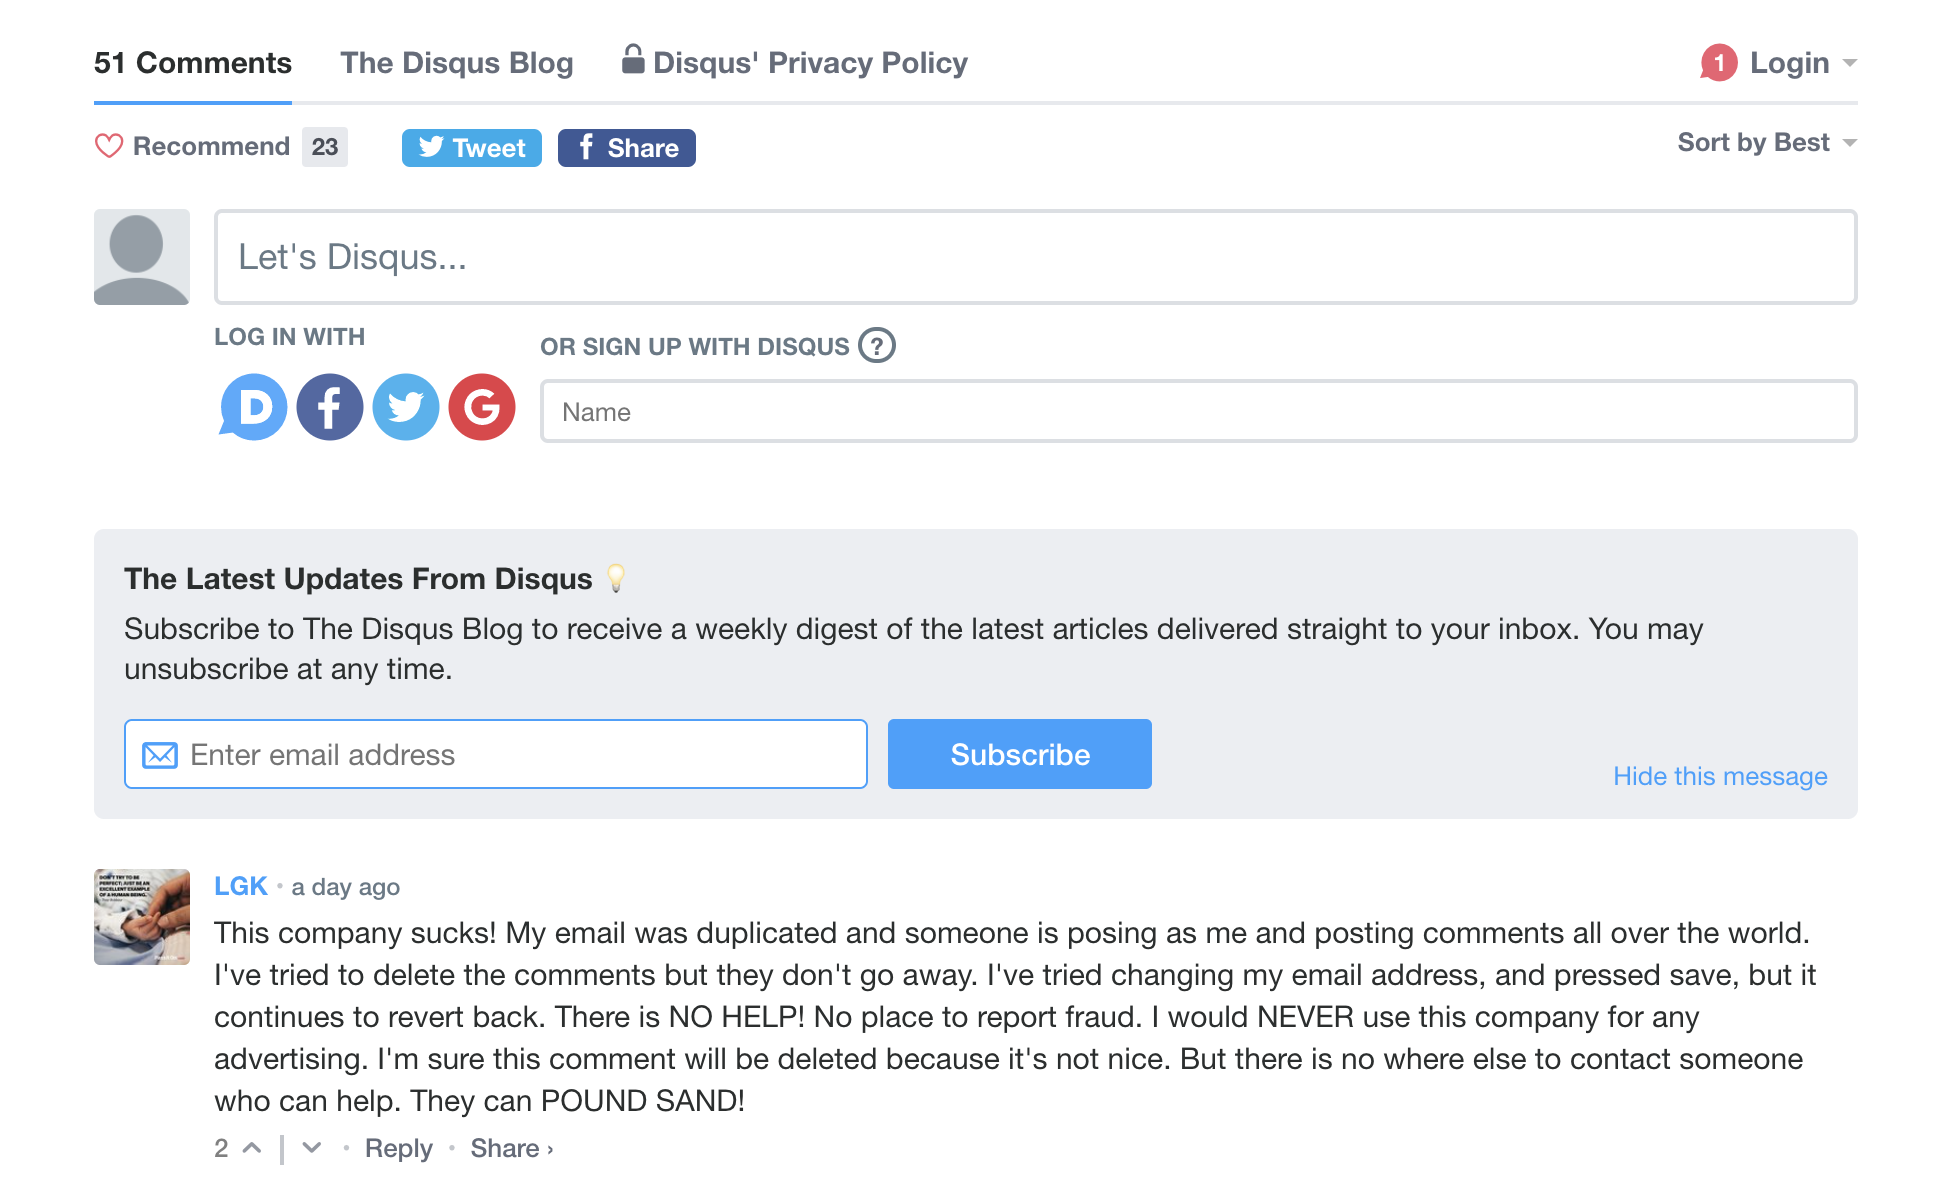
Task: Click Hide this message link
Action: 1720,776
